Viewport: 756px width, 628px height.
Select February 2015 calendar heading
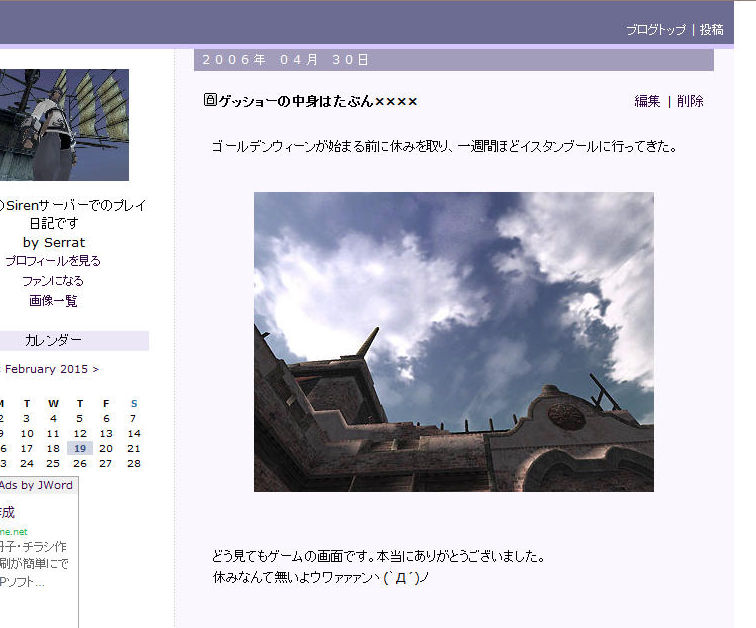[x=46, y=369]
